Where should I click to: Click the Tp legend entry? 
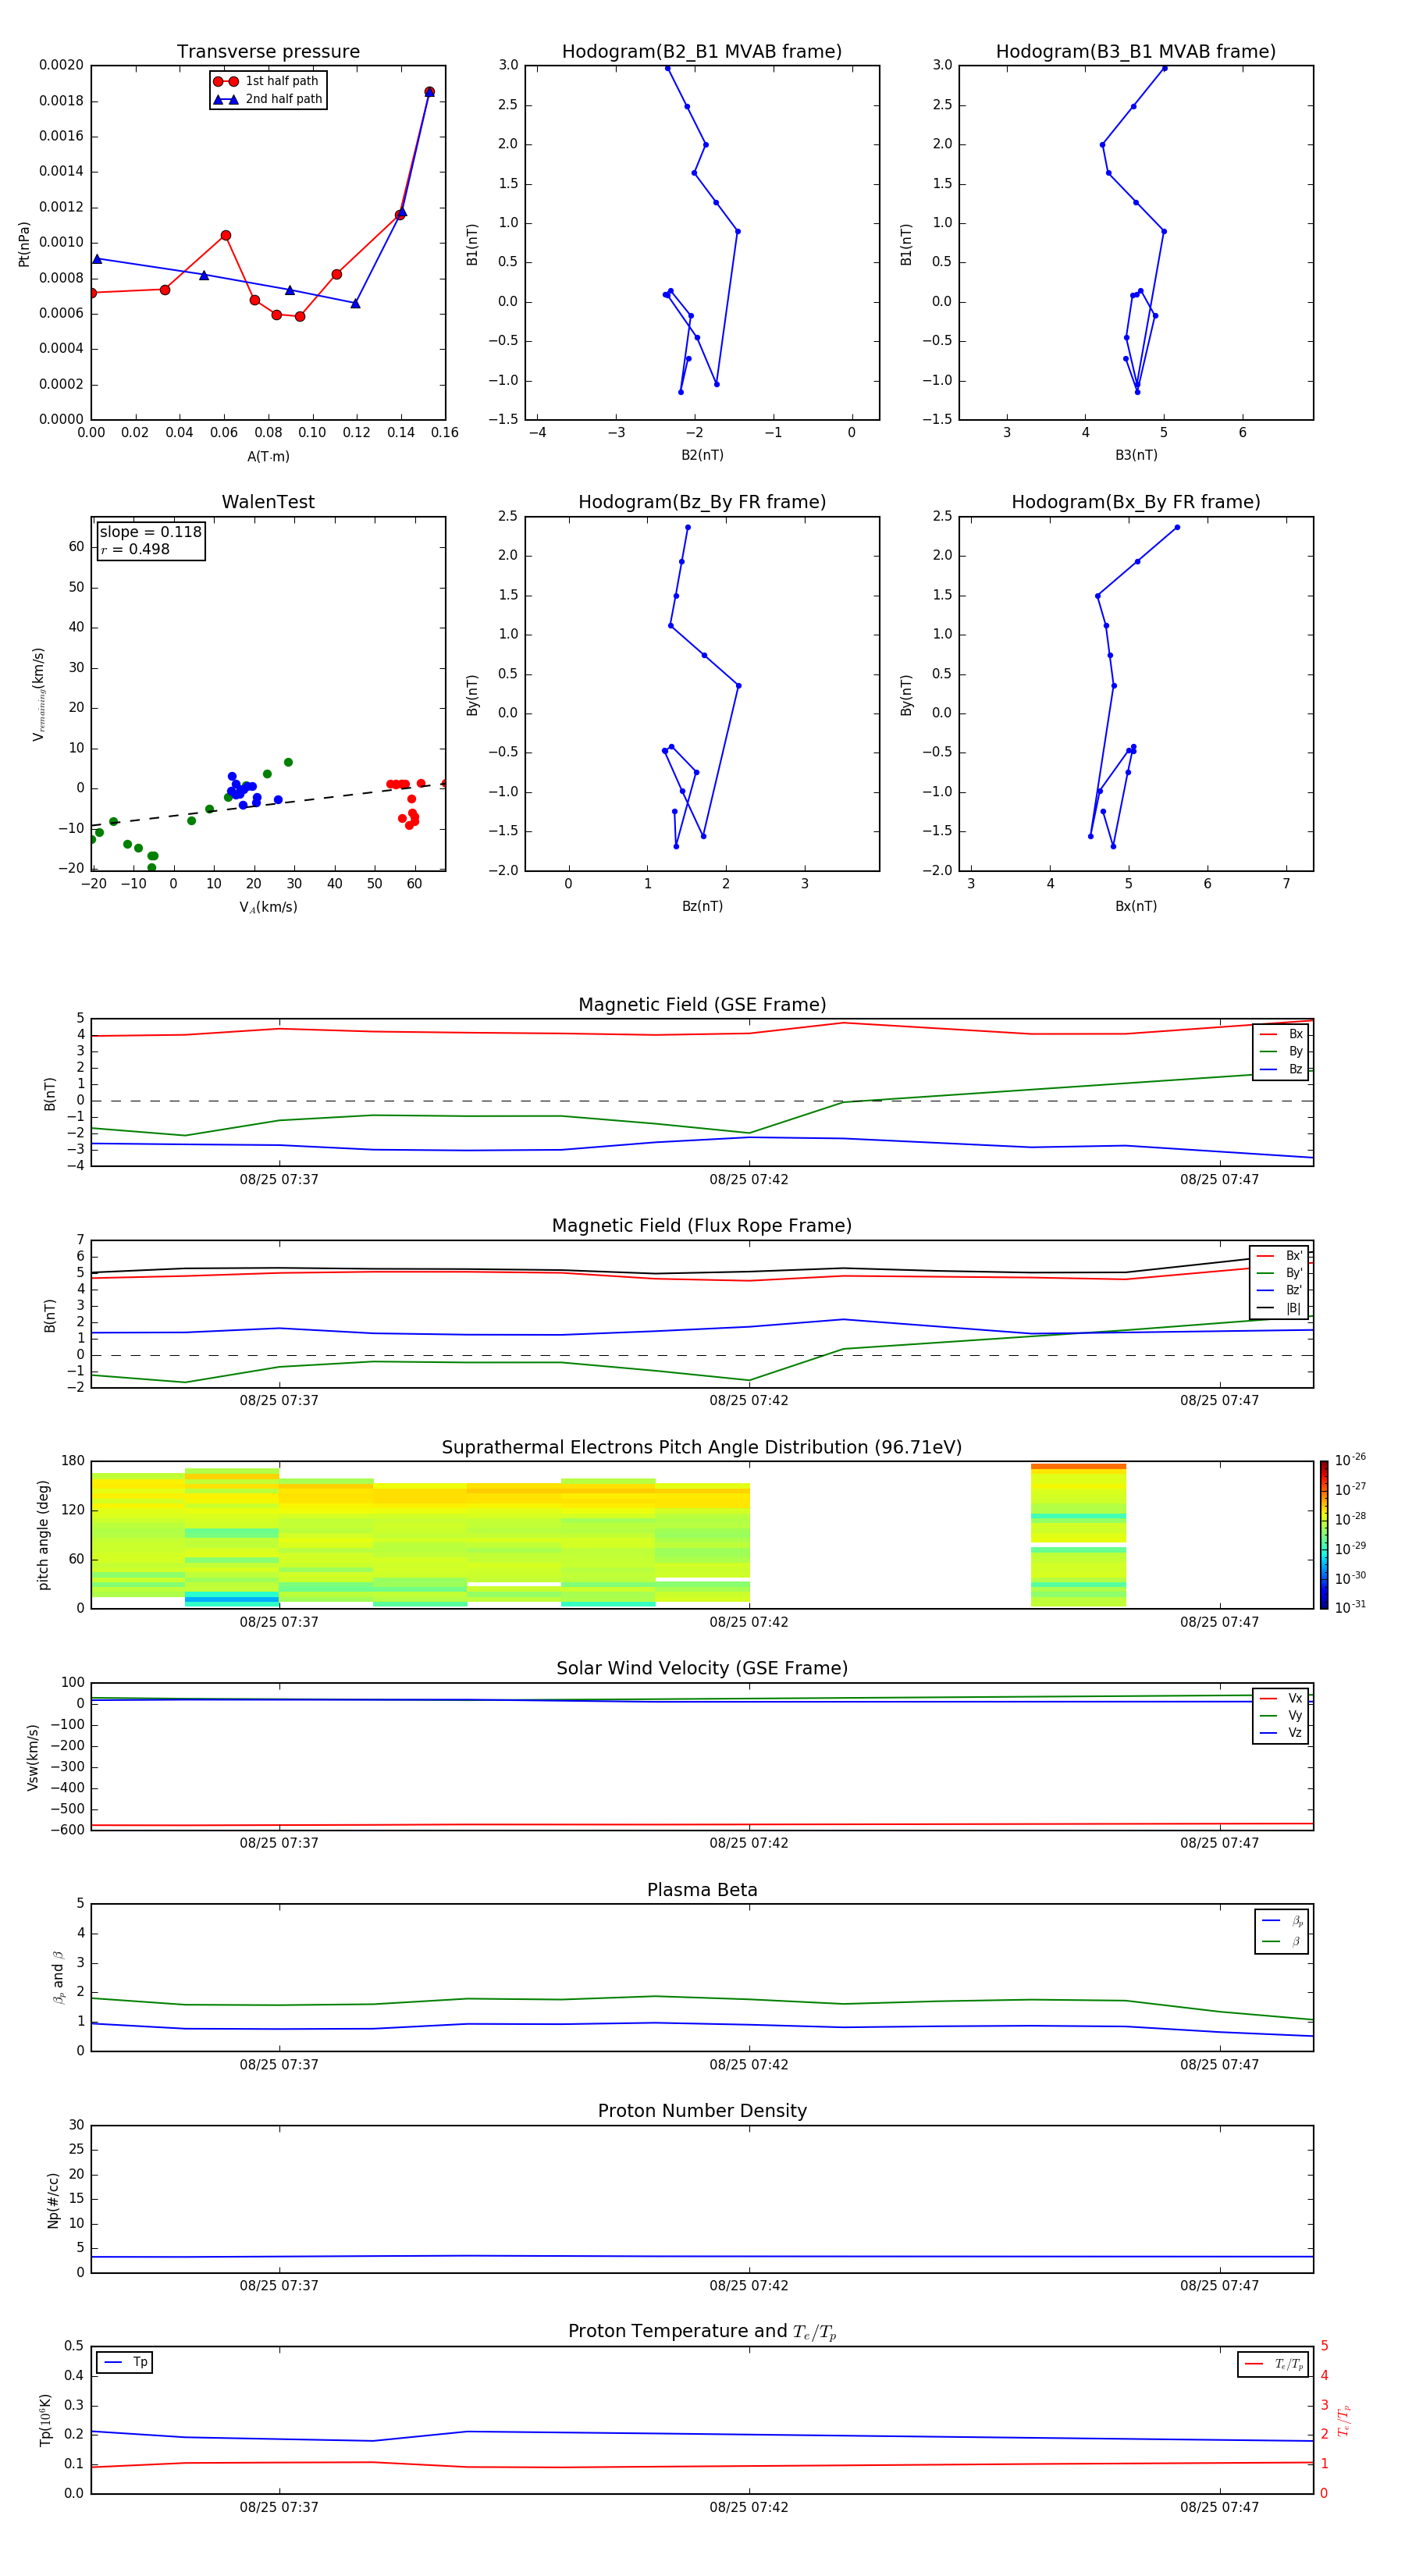(x=125, y=2362)
